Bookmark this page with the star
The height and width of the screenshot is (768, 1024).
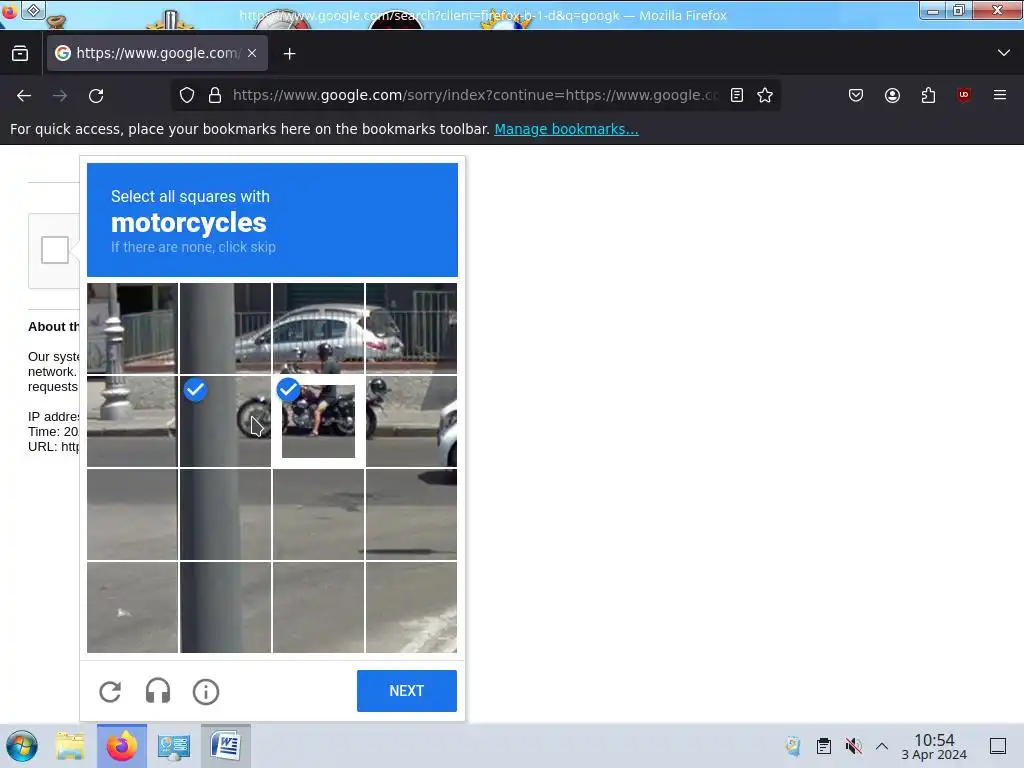pyautogui.click(x=765, y=95)
